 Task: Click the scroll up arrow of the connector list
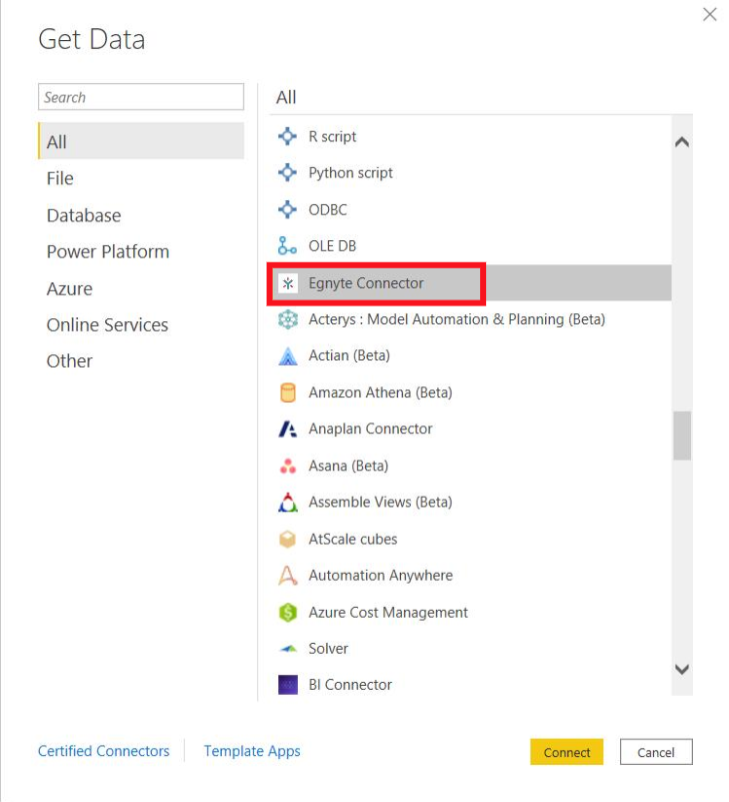(682, 142)
